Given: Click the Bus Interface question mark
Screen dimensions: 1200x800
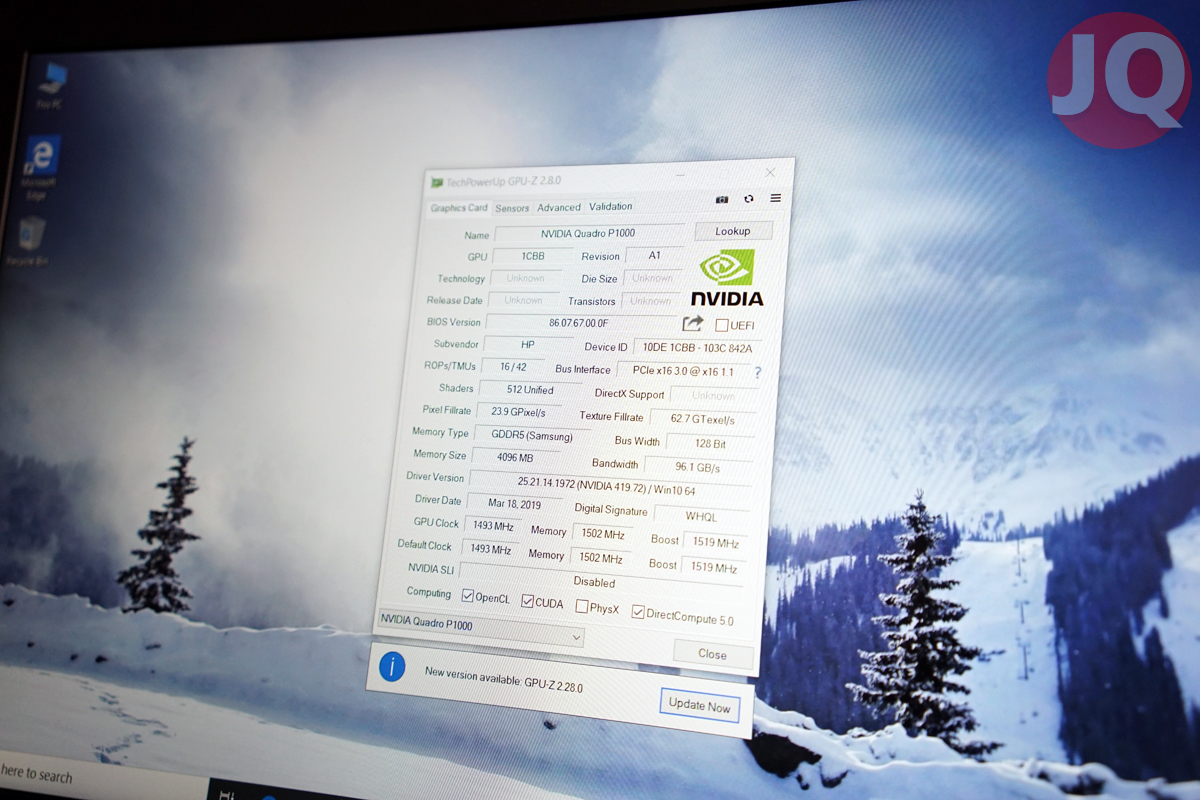Looking at the screenshot, I should pos(757,373).
